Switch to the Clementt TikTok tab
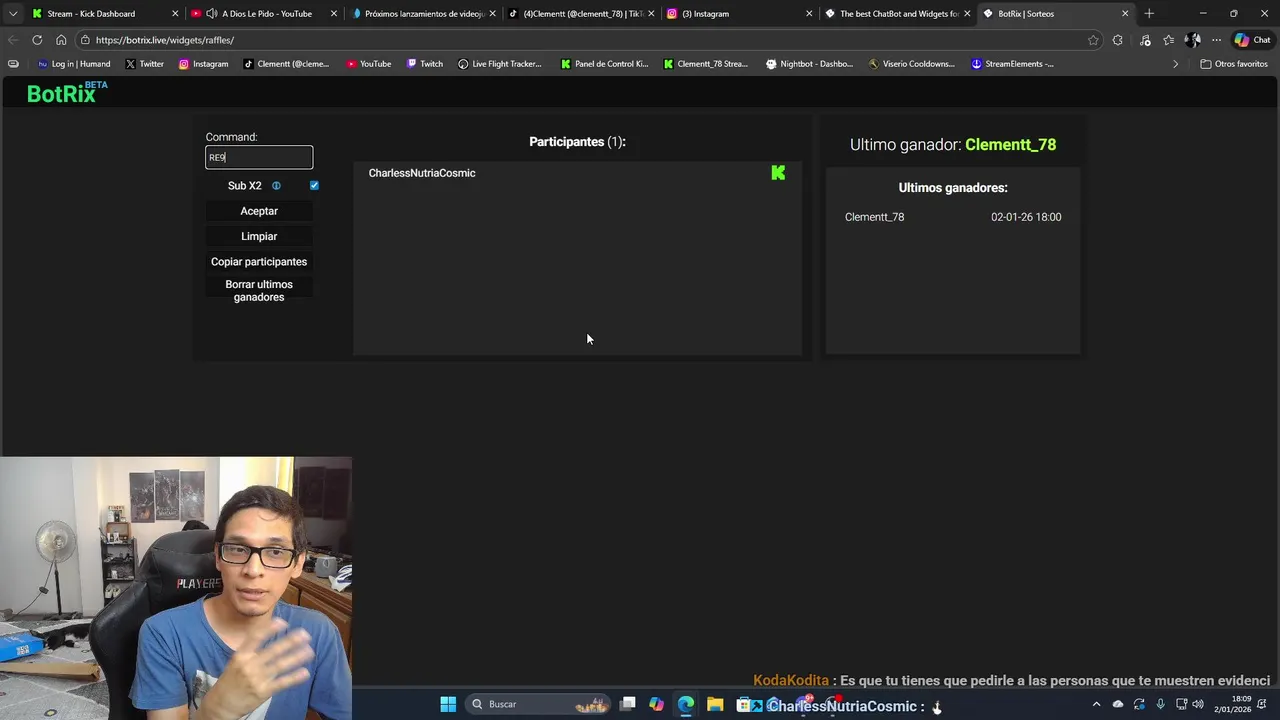Screen dimensions: 1280x720 click(580, 14)
